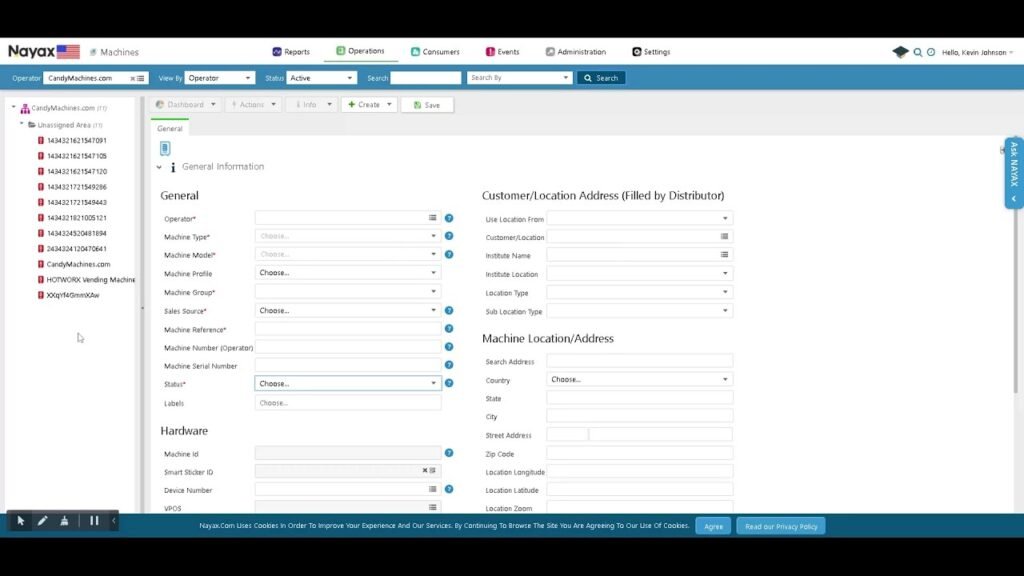Open operator list icon in the filter bar
Screen dimensions: 1024x576
pos(141,78)
